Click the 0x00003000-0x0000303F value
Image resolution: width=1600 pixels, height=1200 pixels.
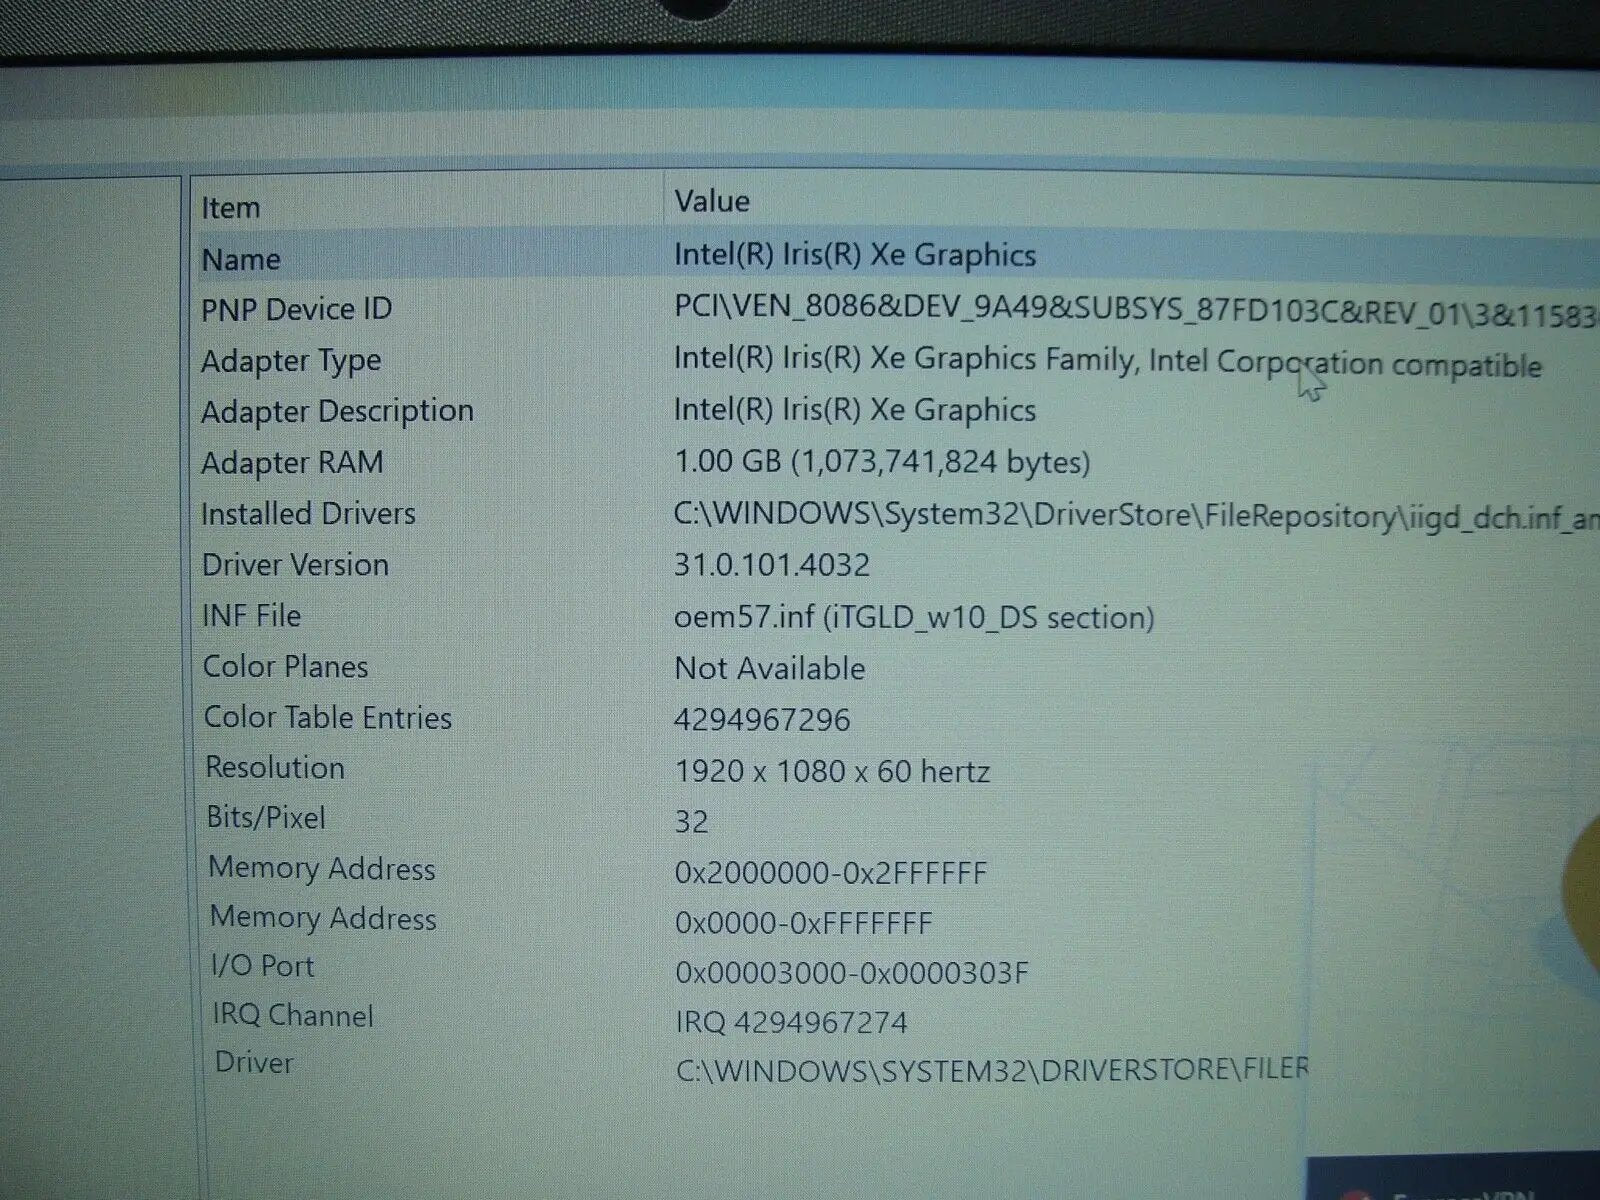click(852, 973)
